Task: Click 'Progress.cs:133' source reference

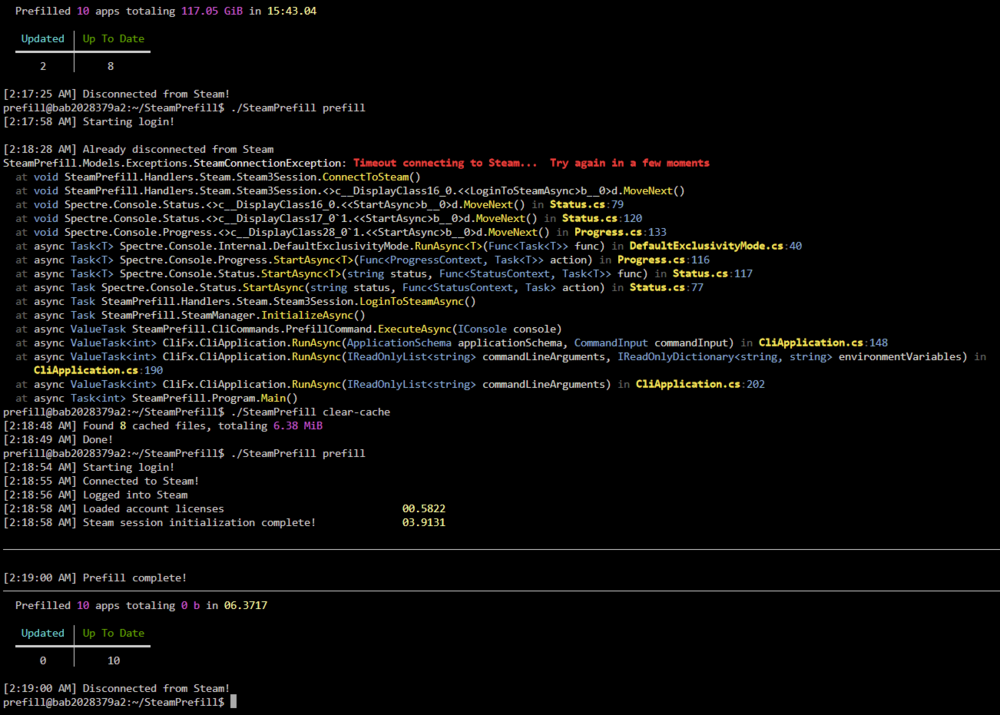Action: coord(621,232)
